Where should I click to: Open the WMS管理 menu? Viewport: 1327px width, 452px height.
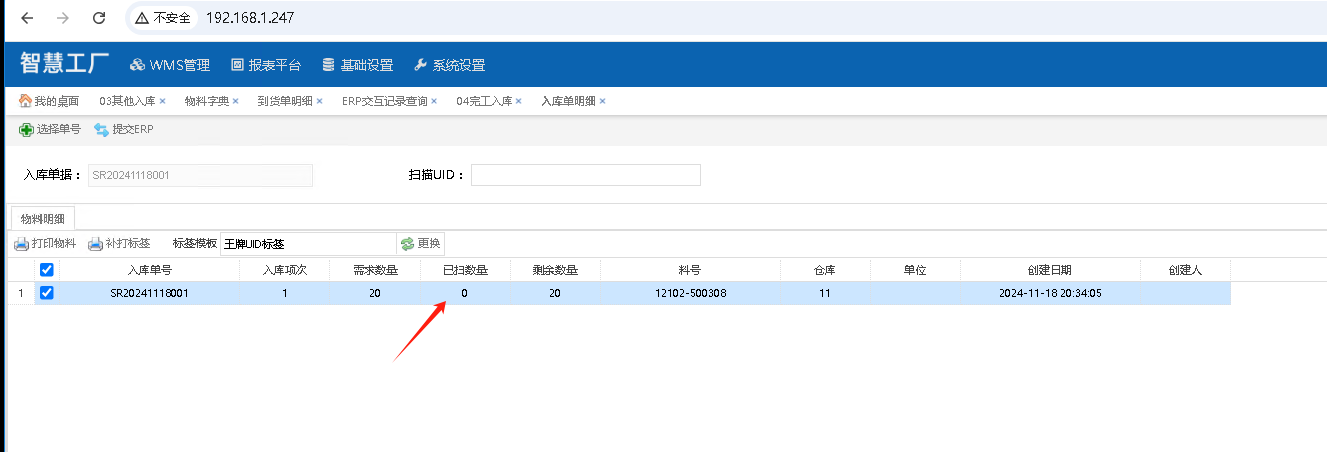[x=170, y=65]
